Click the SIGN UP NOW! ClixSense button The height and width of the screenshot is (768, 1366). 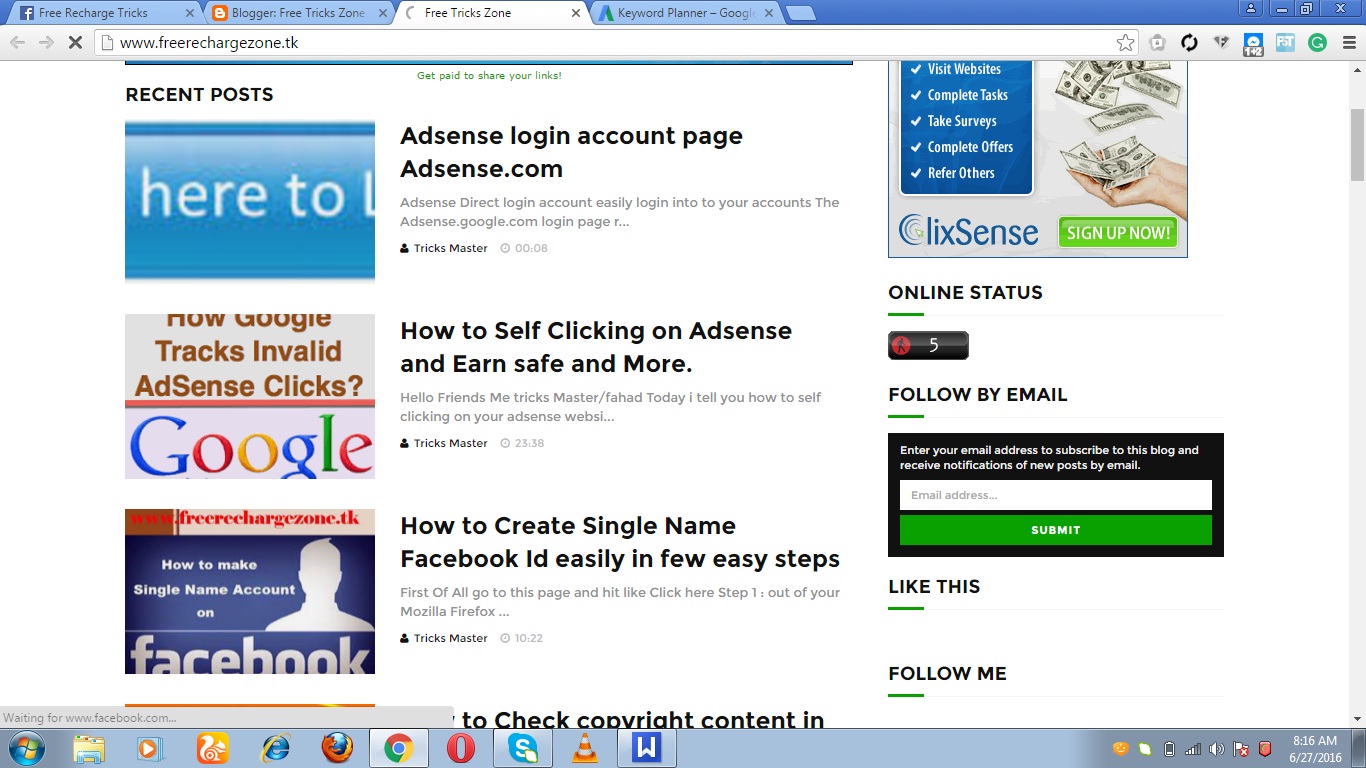click(1118, 233)
